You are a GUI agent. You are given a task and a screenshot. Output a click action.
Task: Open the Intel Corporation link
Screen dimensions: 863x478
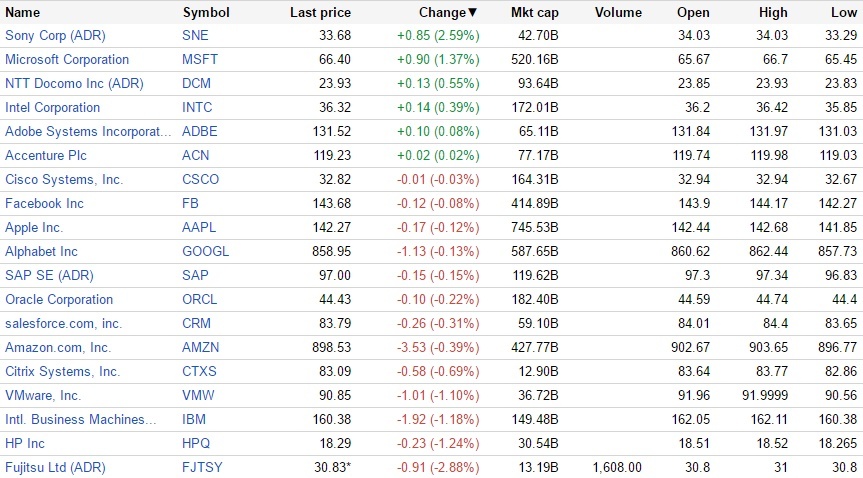pyautogui.click(x=53, y=108)
